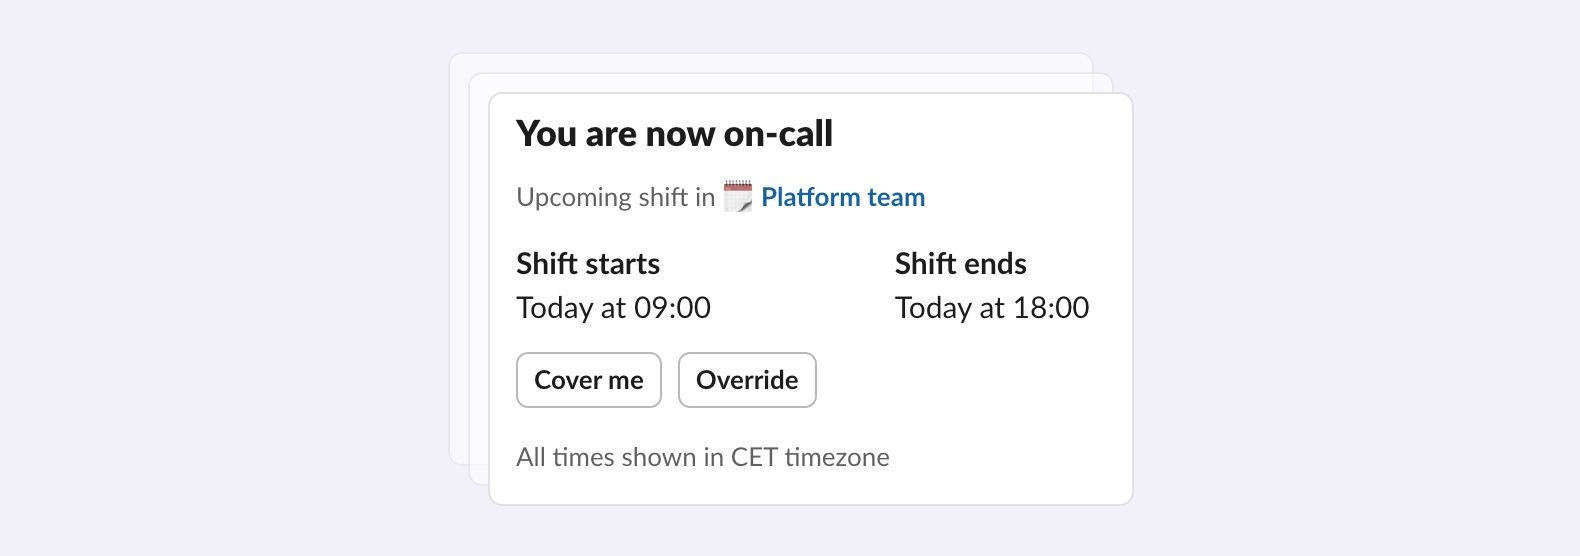Select the "Shift starts" label
This screenshot has width=1580, height=556.
588,264
